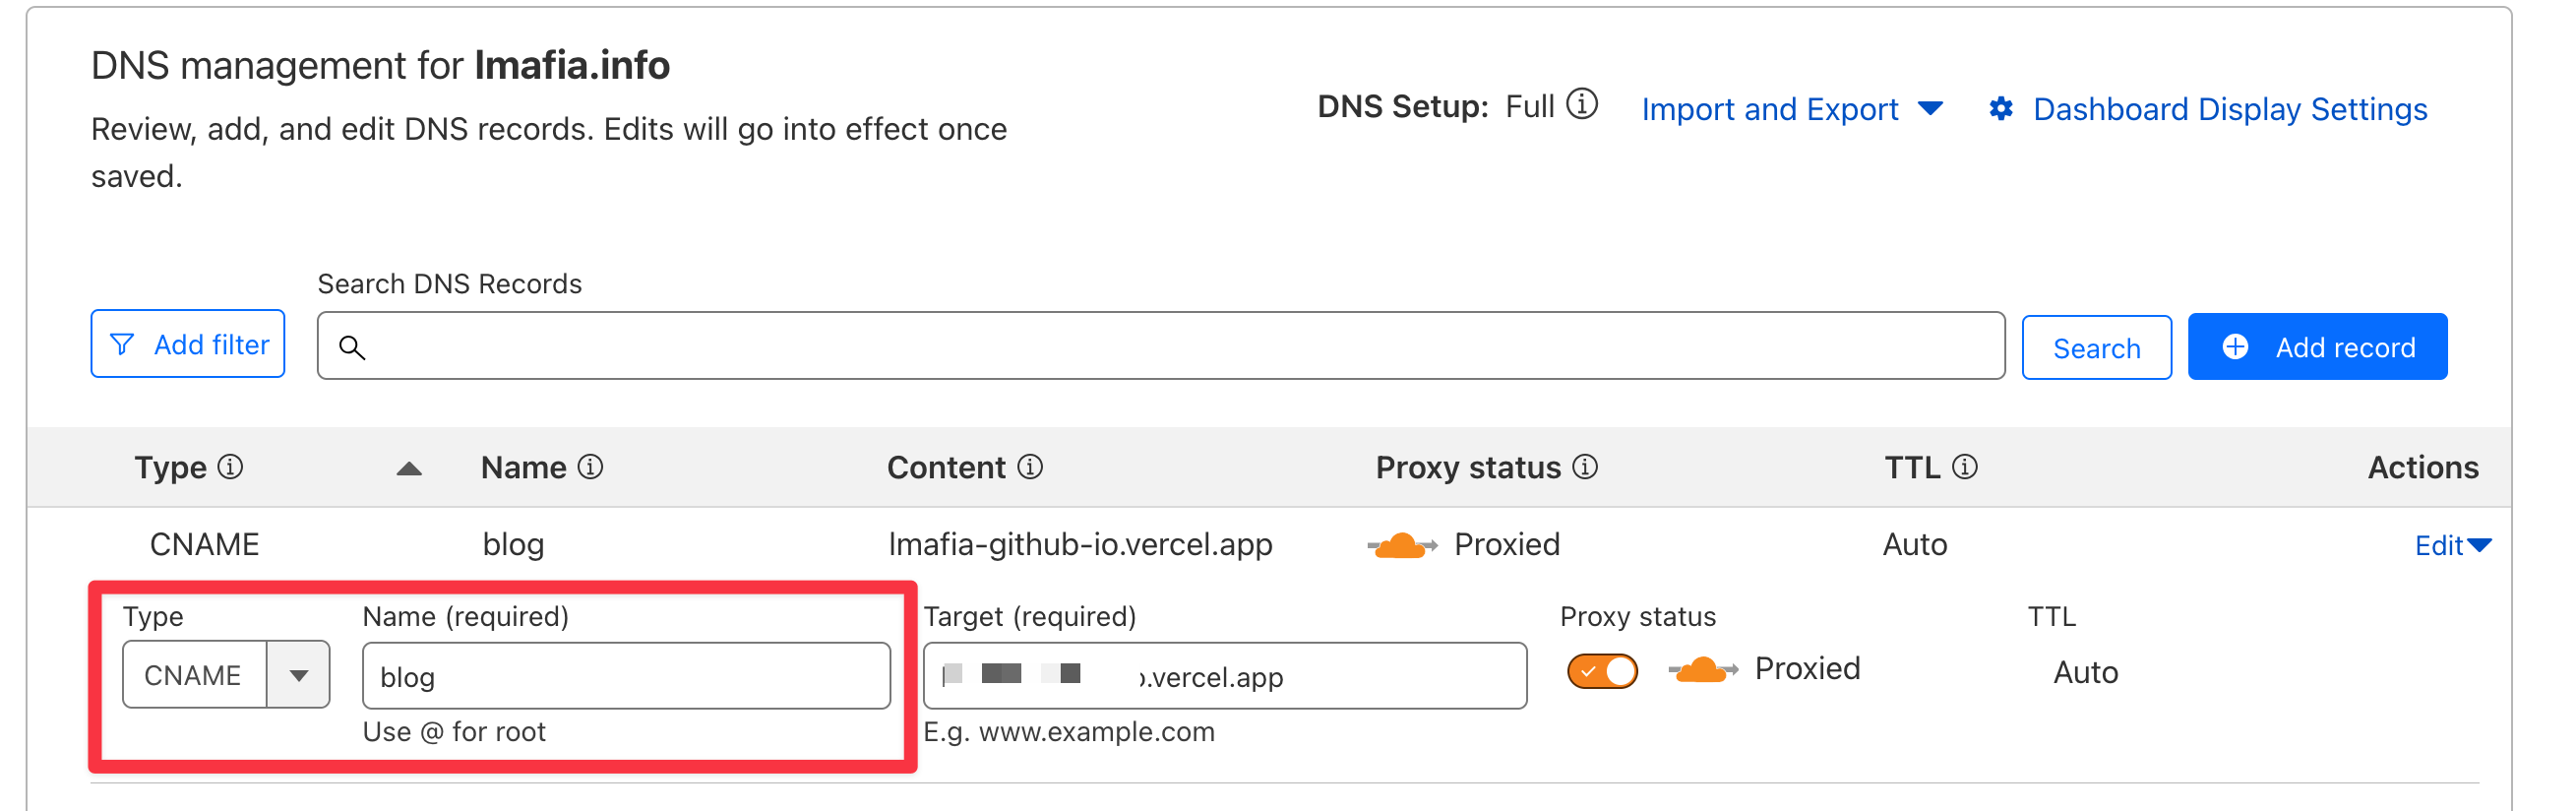Image resolution: width=2576 pixels, height=811 pixels.
Task: Collapse the blog record Edit expander
Action: point(2452,545)
